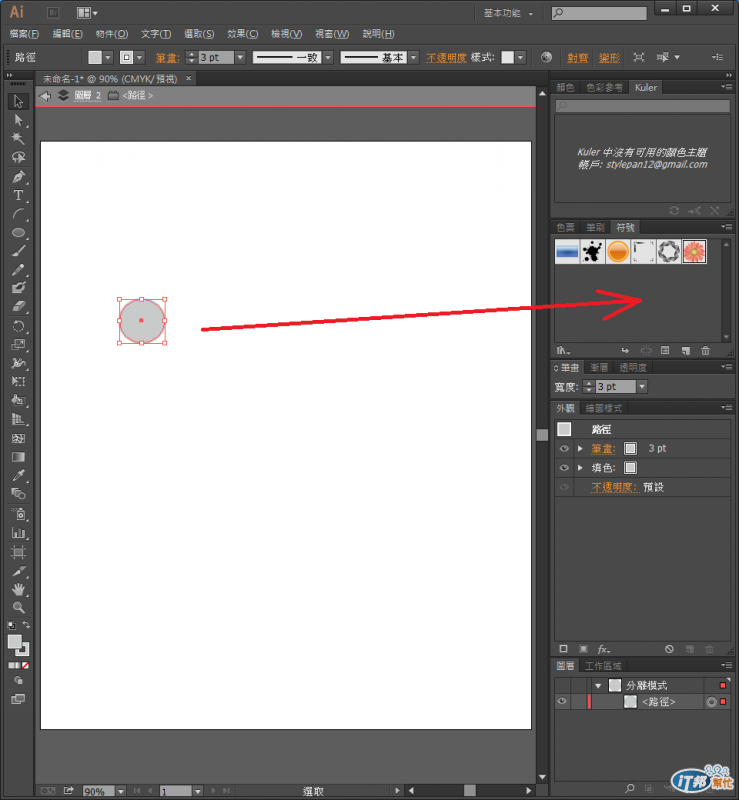Select the red flower symbol thumbnail

click(x=694, y=252)
